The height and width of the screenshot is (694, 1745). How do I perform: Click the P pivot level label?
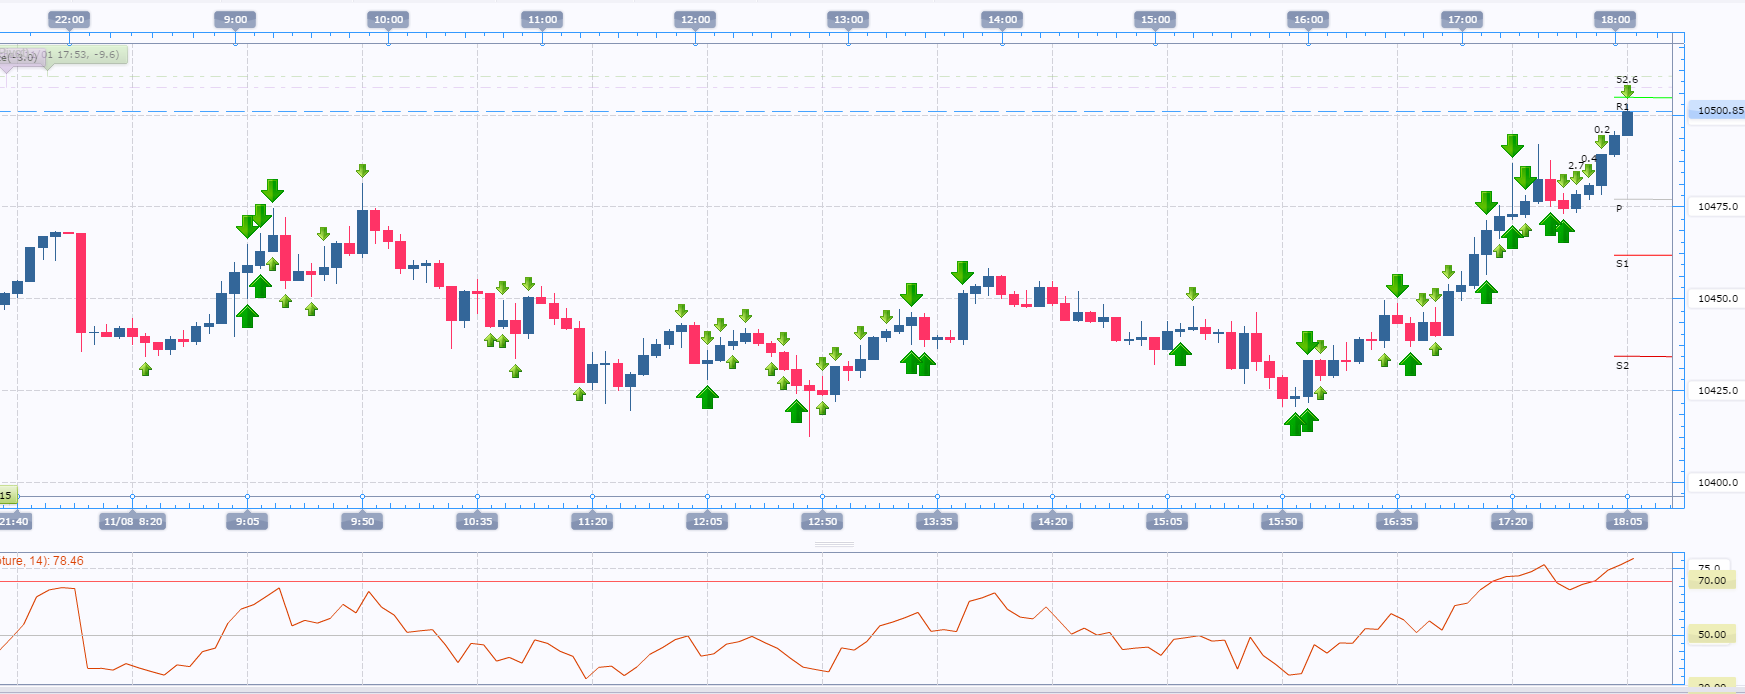1619,208
